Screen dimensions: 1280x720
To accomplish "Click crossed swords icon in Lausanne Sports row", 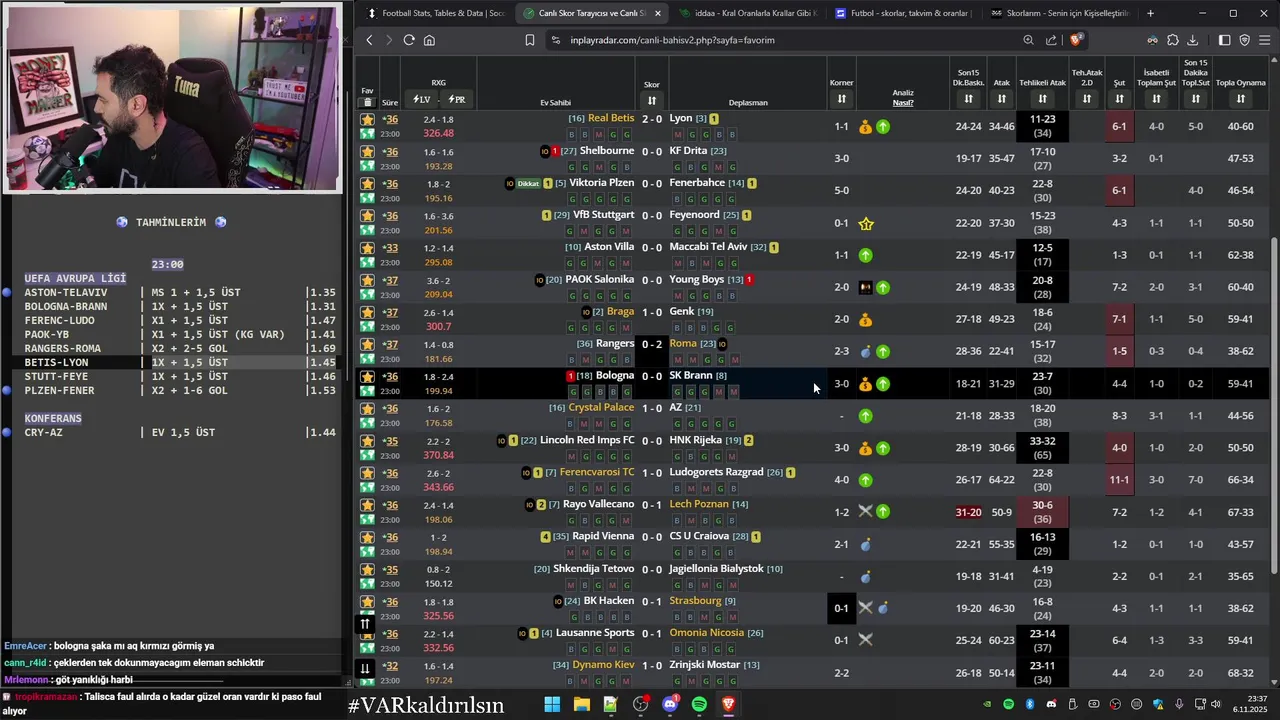I will (866, 640).
